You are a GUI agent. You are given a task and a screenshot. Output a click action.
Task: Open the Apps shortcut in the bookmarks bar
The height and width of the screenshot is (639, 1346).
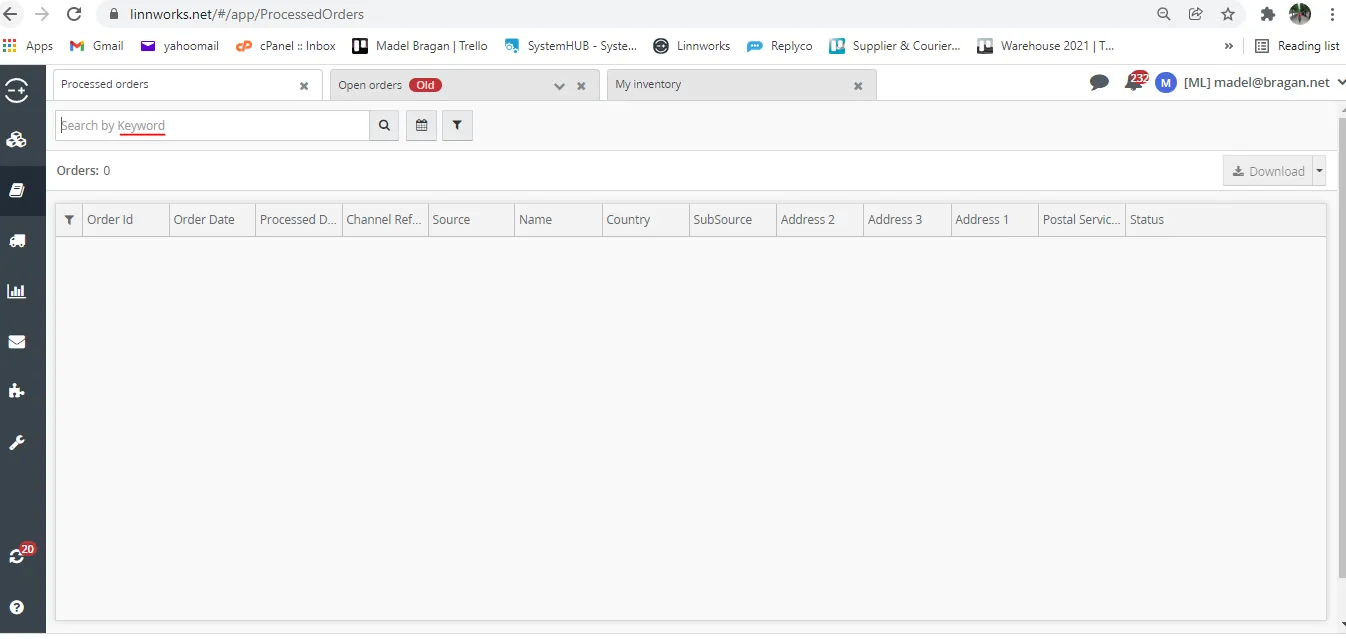pos(28,46)
